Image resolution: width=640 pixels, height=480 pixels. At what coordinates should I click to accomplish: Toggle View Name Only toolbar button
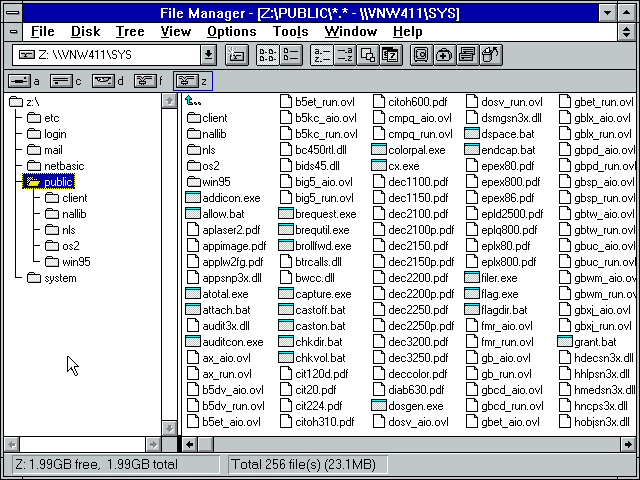tap(267, 55)
